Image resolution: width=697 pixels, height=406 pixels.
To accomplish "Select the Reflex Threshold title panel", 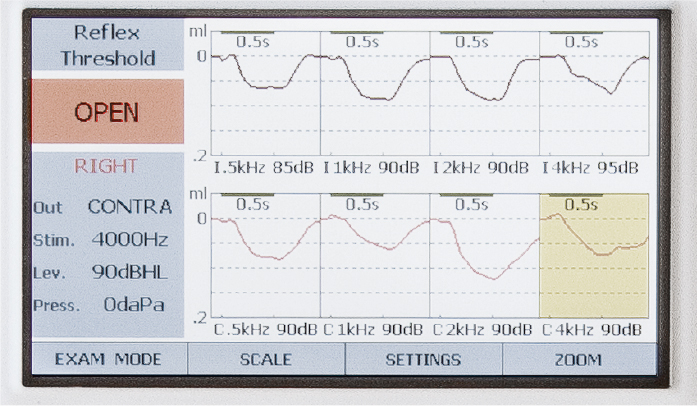I will (x=107, y=48).
